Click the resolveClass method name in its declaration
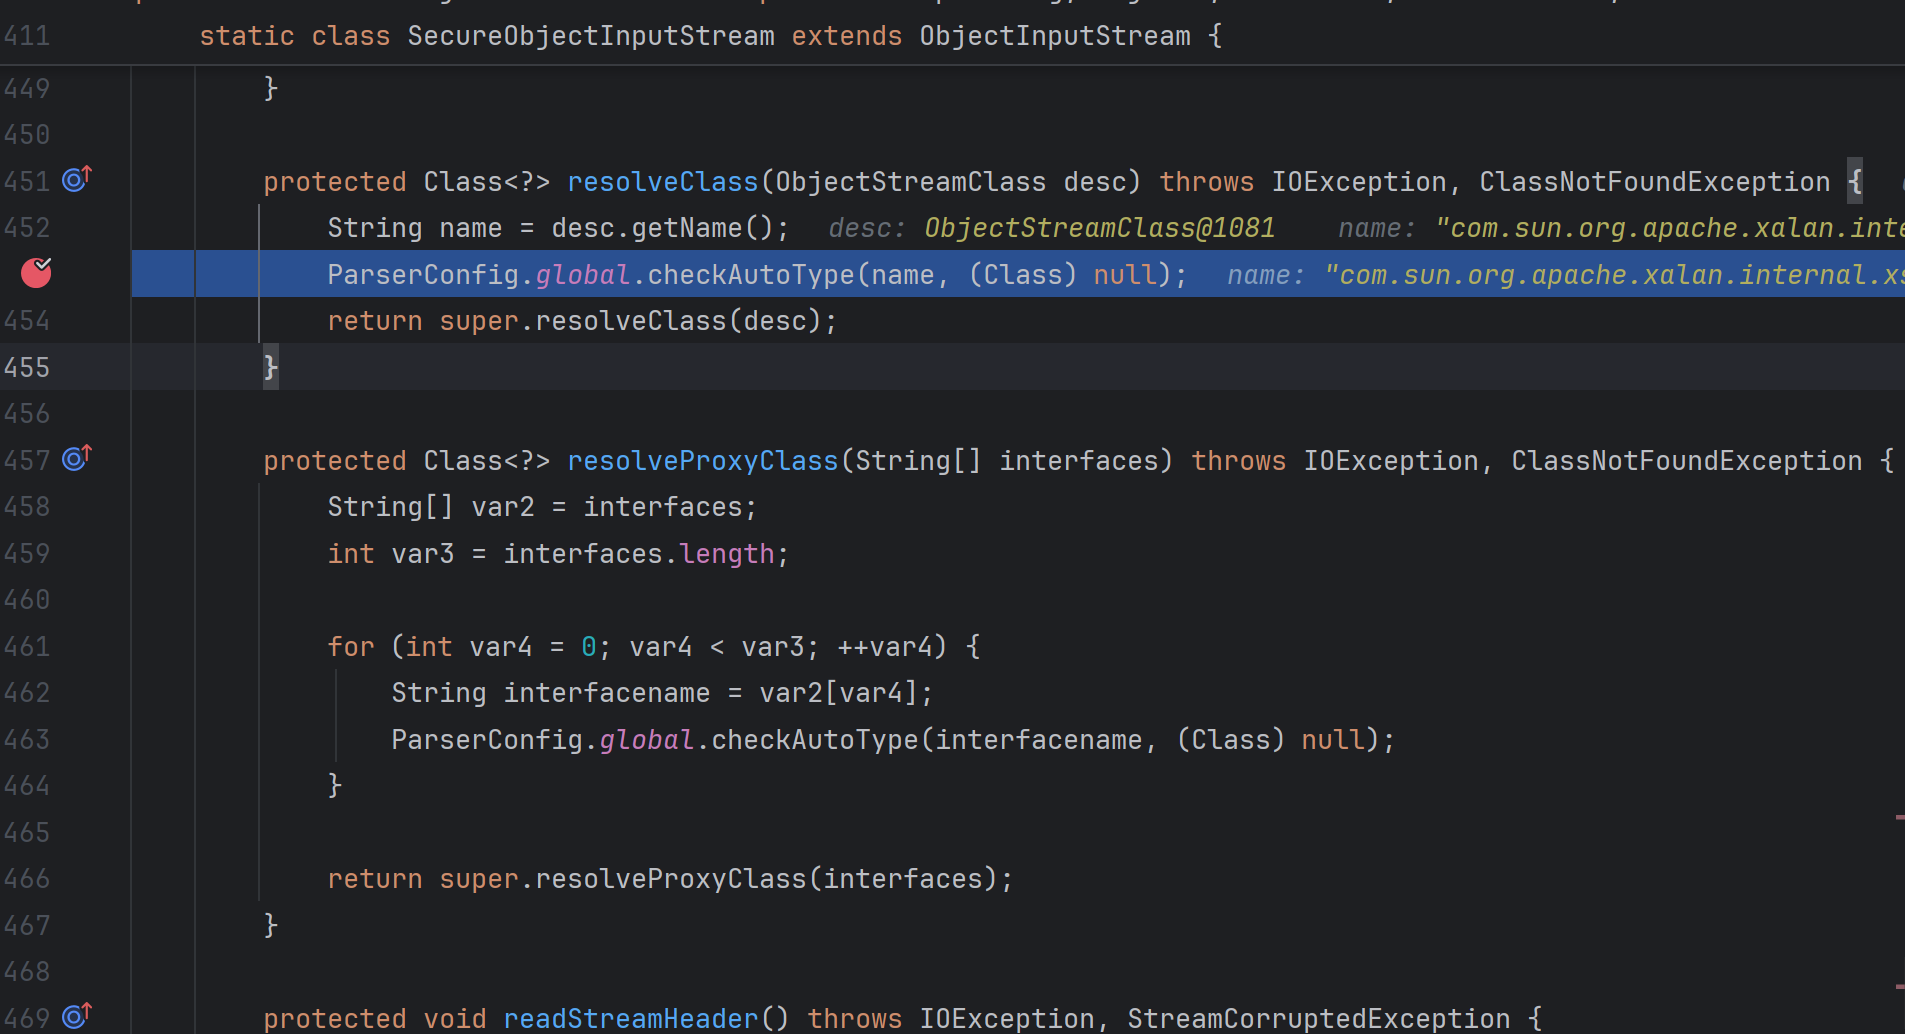The height and width of the screenshot is (1034, 1905). point(662,182)
